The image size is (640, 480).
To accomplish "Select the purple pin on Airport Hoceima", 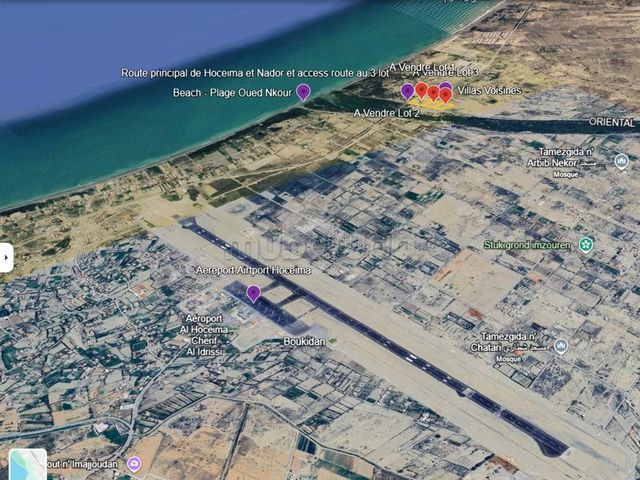I will (253, 293).
